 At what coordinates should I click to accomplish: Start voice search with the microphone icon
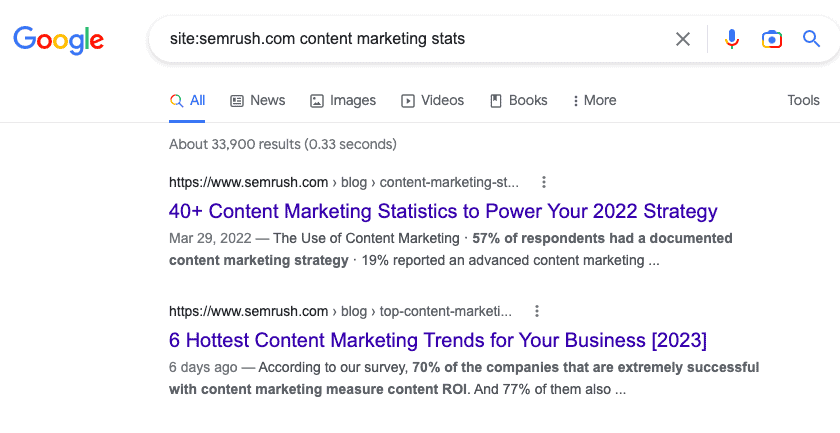(732, 39)
